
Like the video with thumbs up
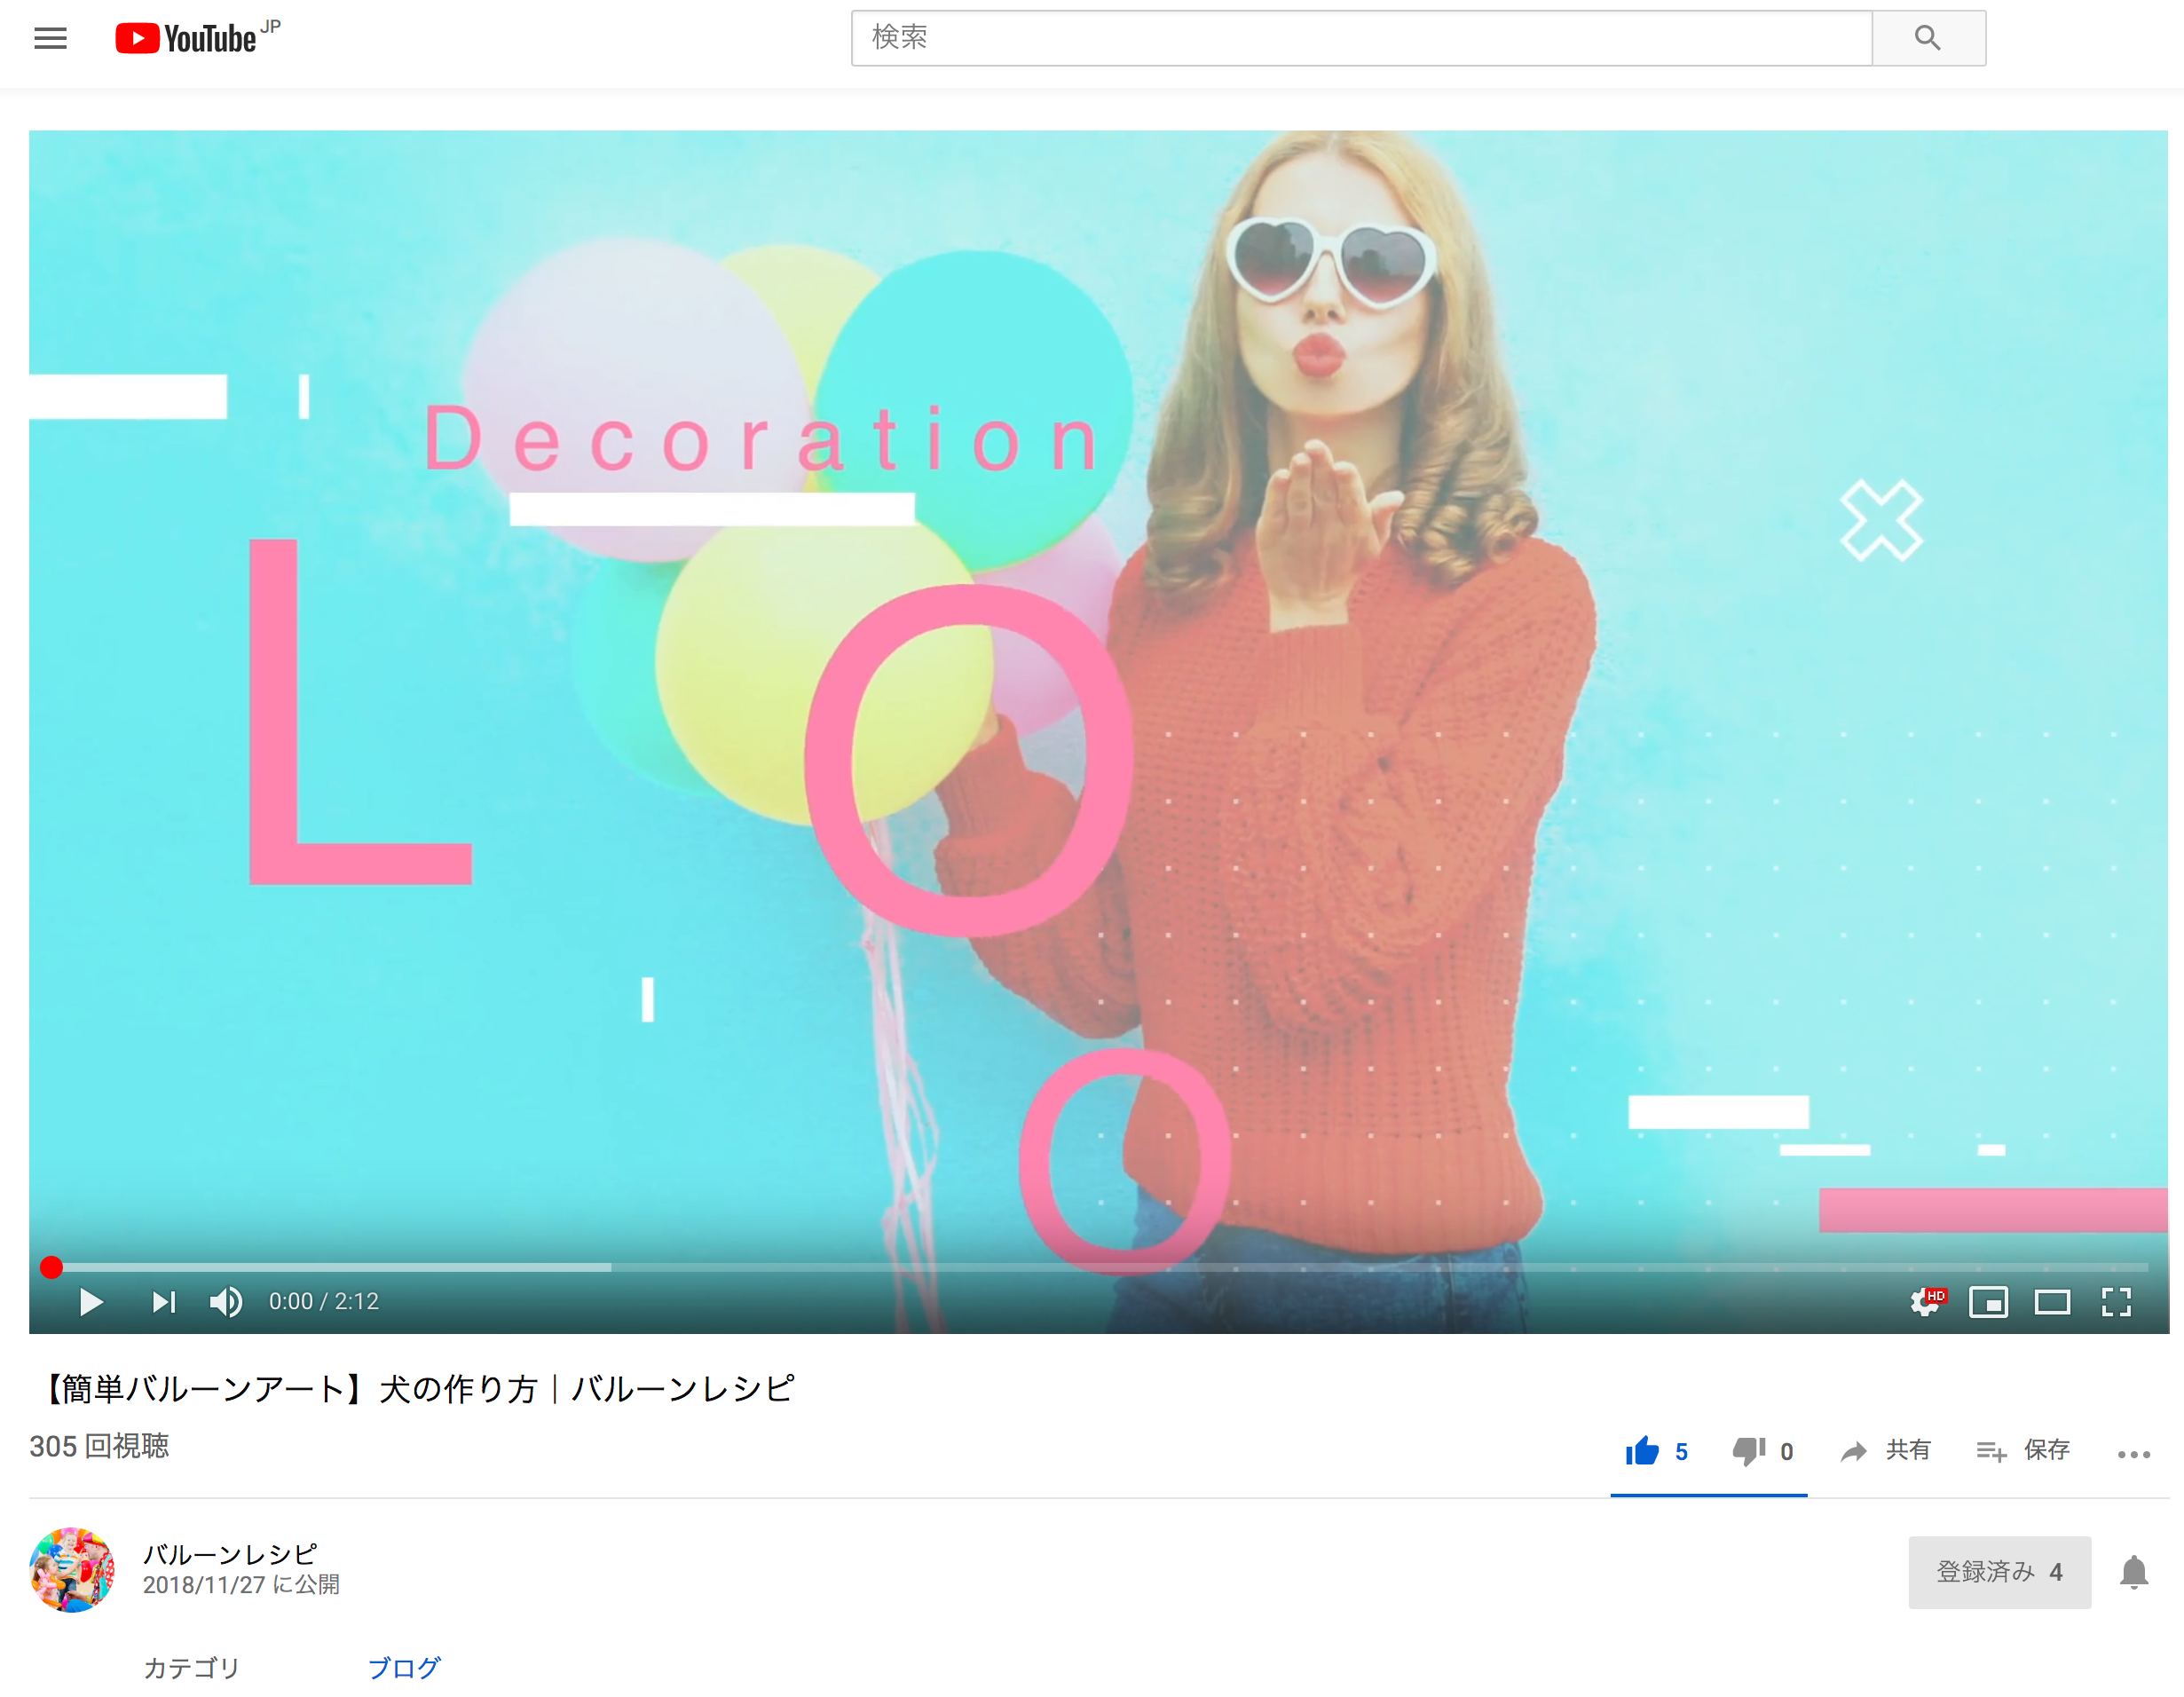(1643, 1450)
